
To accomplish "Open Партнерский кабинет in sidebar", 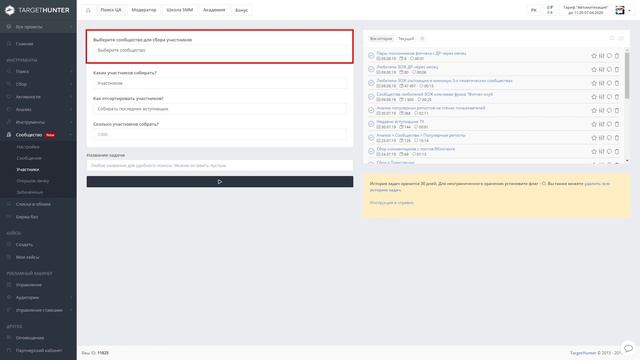I will tap(38, 351).
